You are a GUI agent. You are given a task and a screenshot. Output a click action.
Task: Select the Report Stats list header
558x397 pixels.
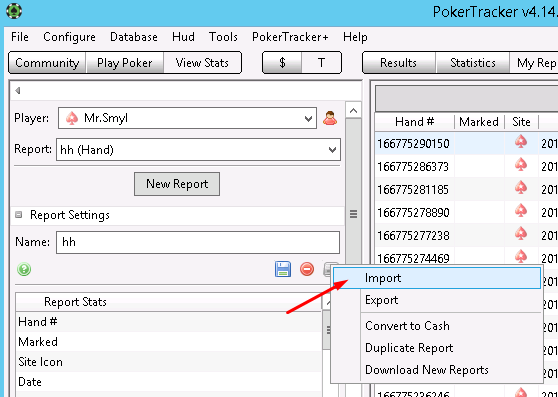point(169,302)
